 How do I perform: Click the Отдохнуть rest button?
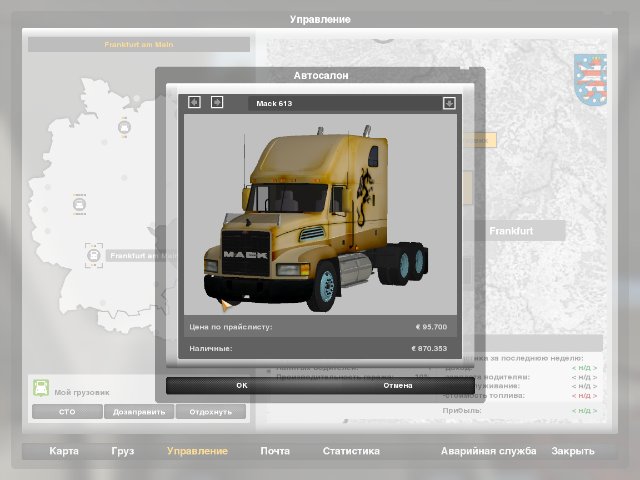click(x=211, y=412)
